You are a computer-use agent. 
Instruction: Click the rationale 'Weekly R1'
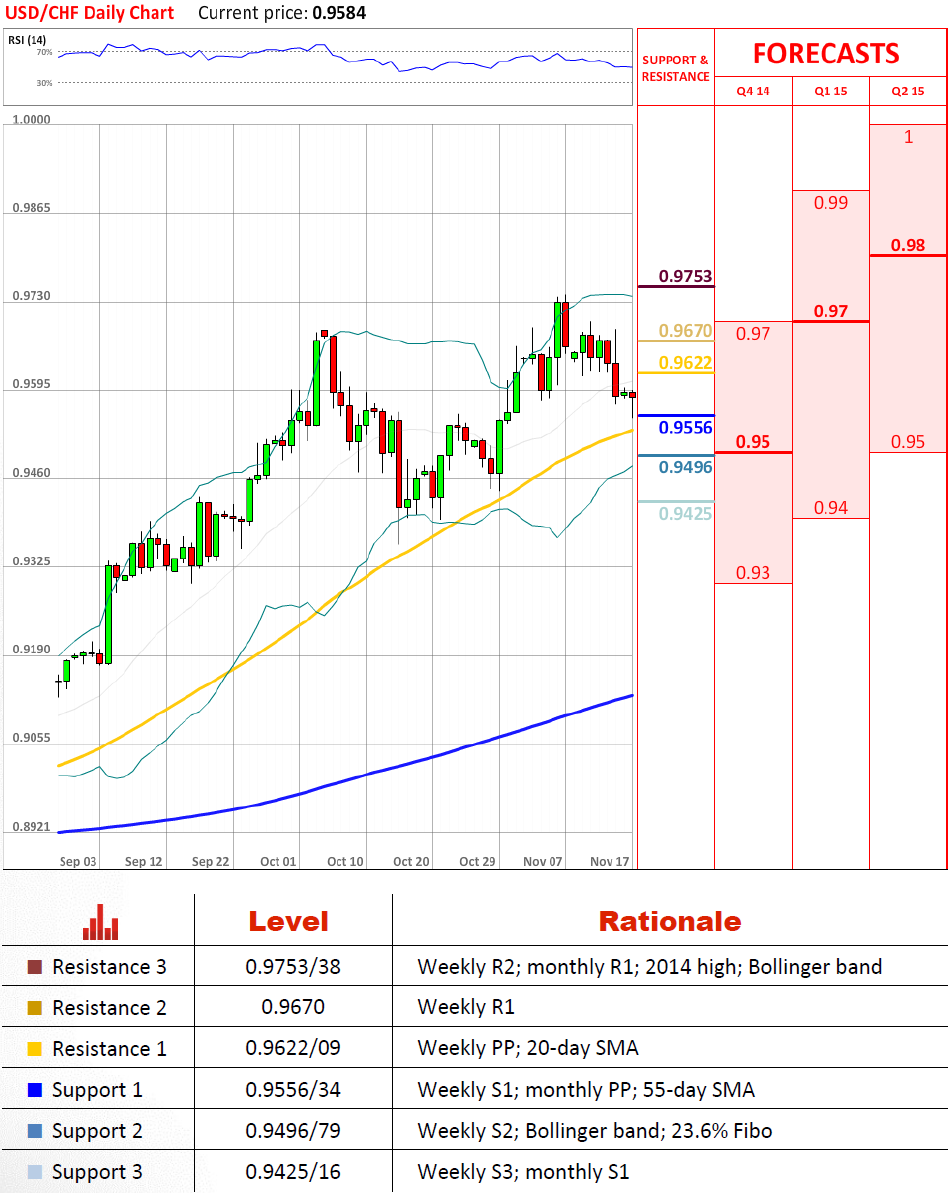466,1007
